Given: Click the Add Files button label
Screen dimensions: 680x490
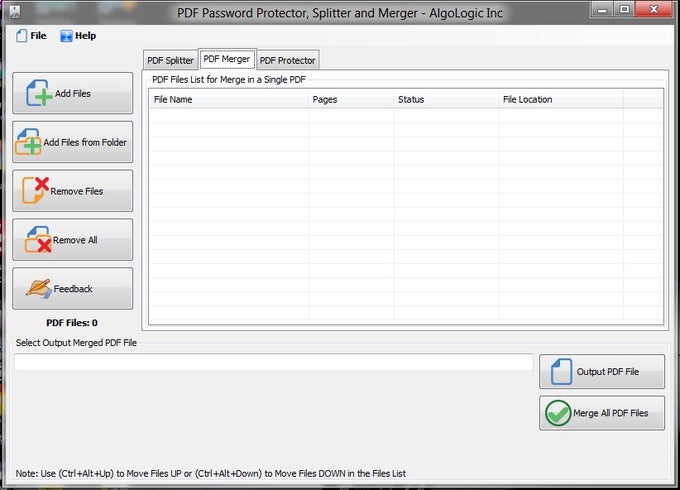Looking at the screenshot, I should (73, 94).
